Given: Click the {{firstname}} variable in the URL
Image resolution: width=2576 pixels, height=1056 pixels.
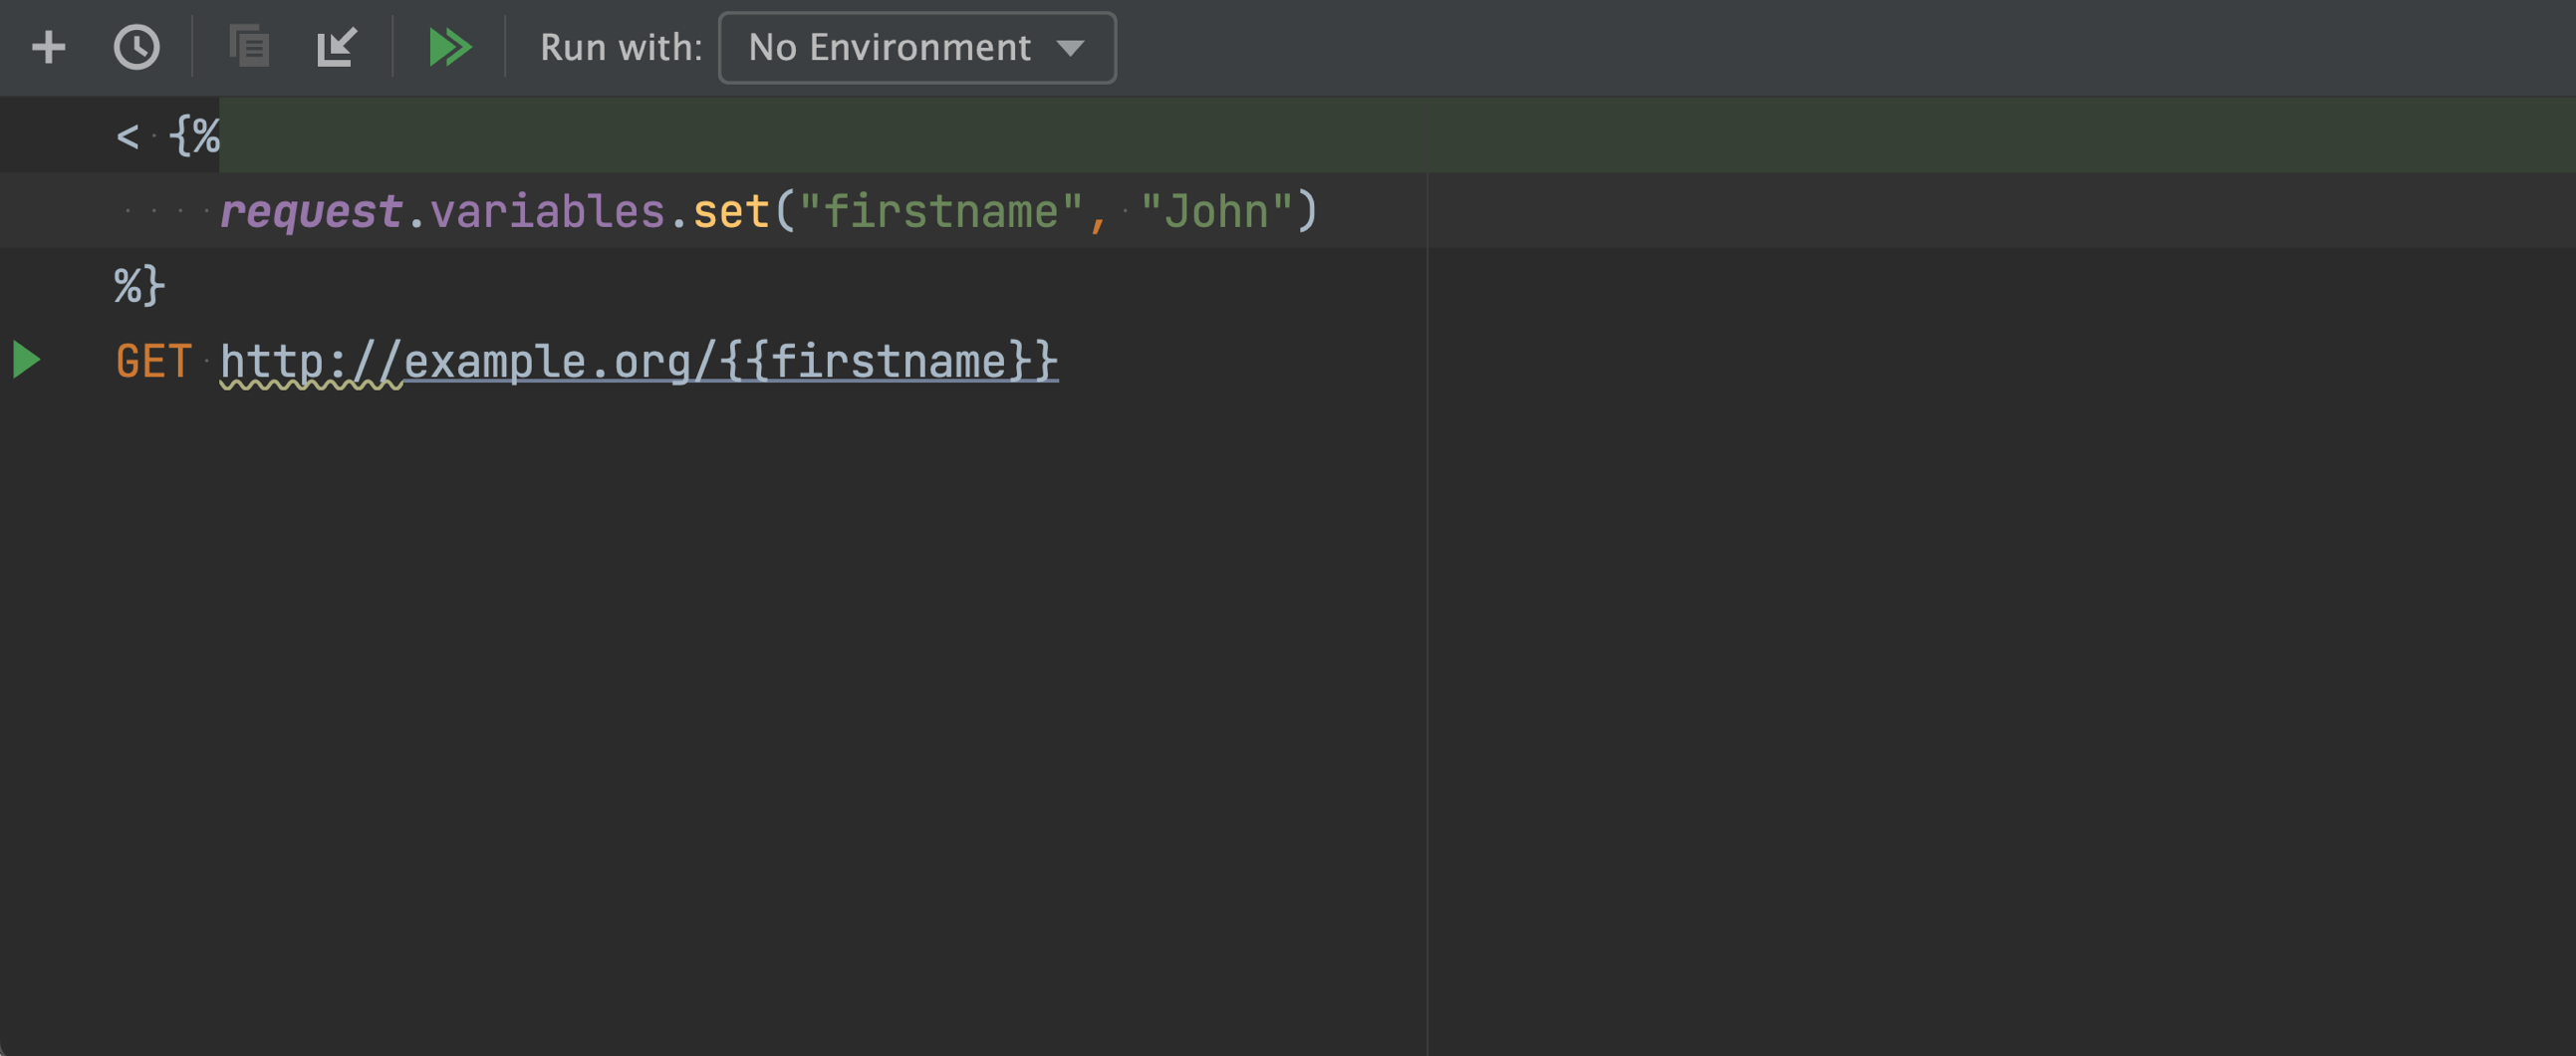Looking at the screenshot, I should (x=888, y=361).
